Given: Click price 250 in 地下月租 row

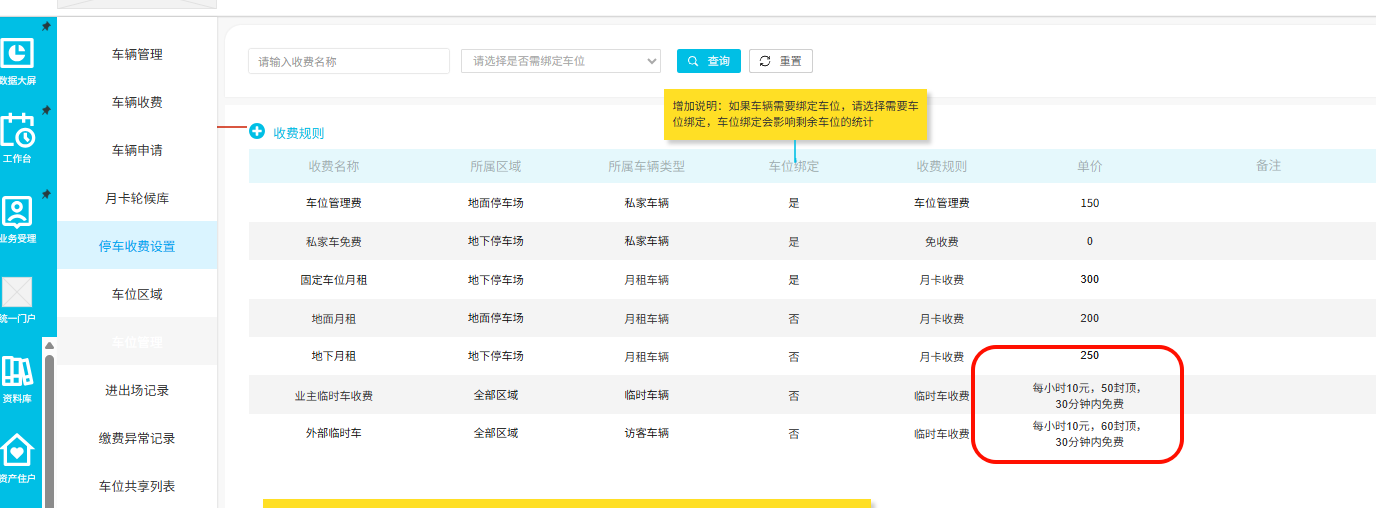Looking at the screenshot, I should [1090, 355].
